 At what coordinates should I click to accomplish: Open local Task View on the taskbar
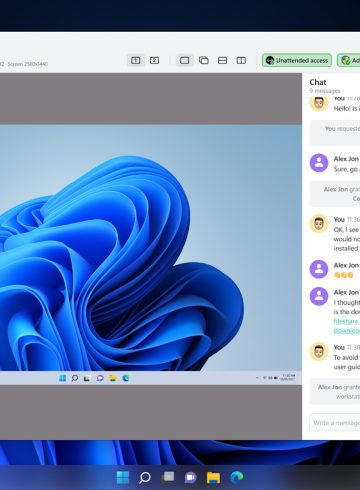click(x=168, y=477)
